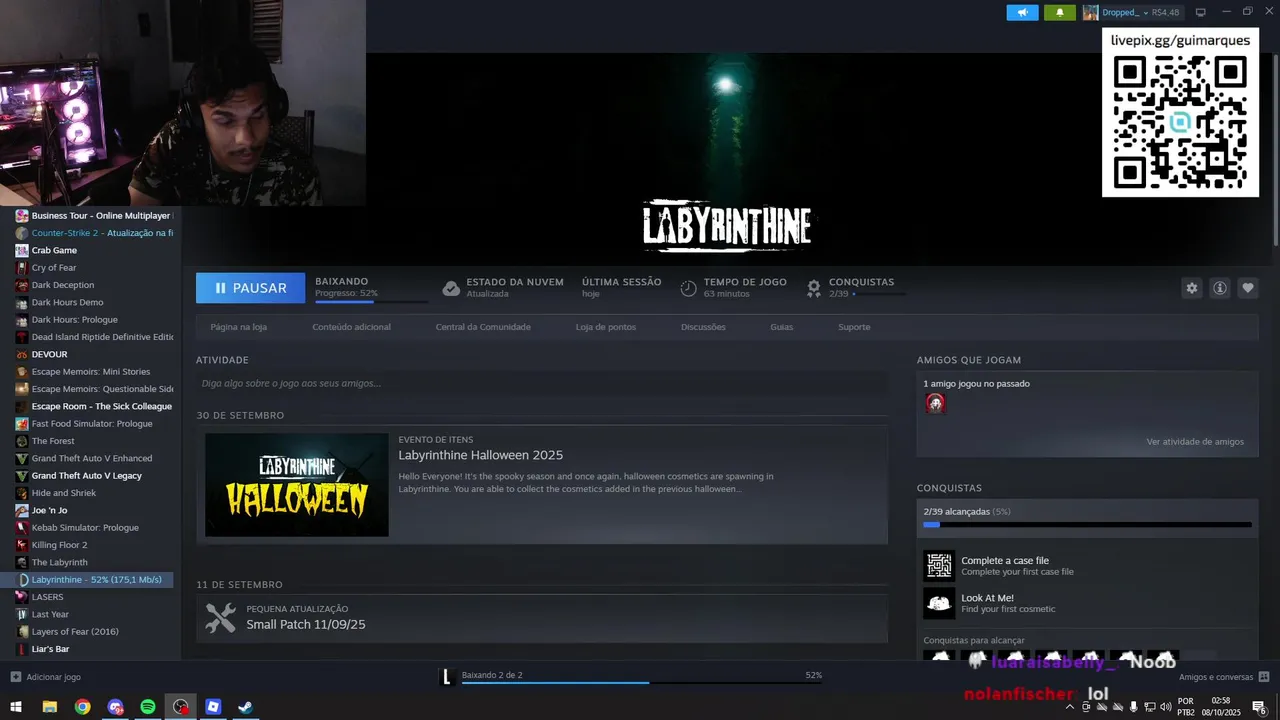This screenshot has width=1280, height=720.
Task: Open Ver atividade de amigos link
Action: tap(1195, 441)
